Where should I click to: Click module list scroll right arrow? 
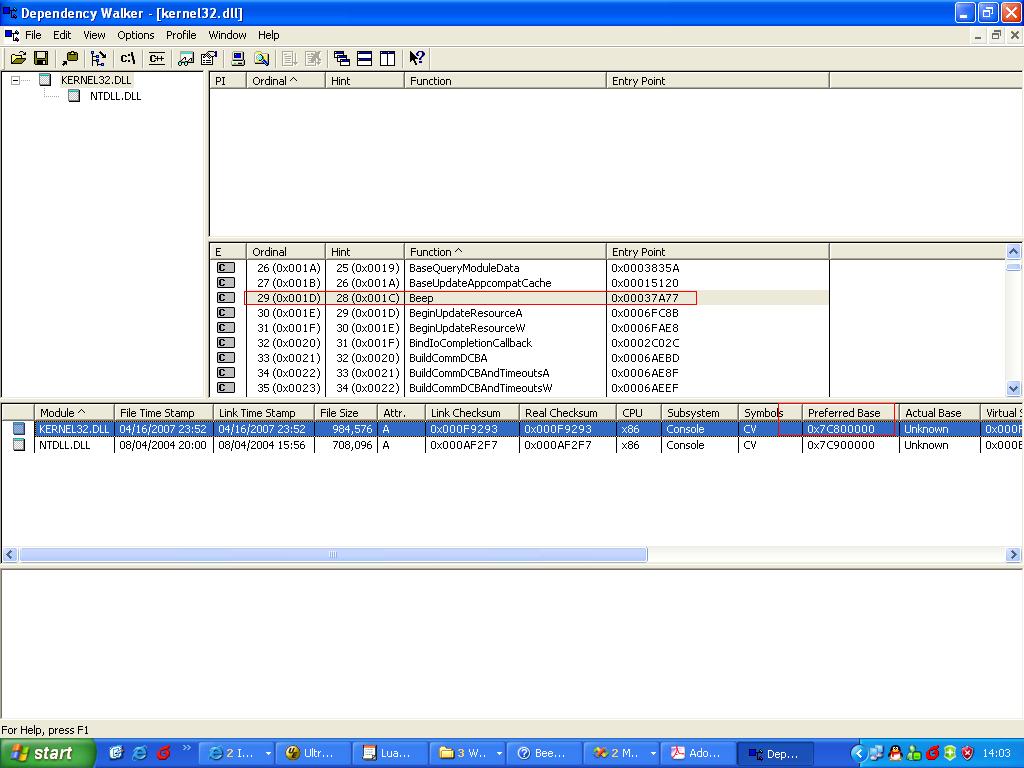[1014, 554]
